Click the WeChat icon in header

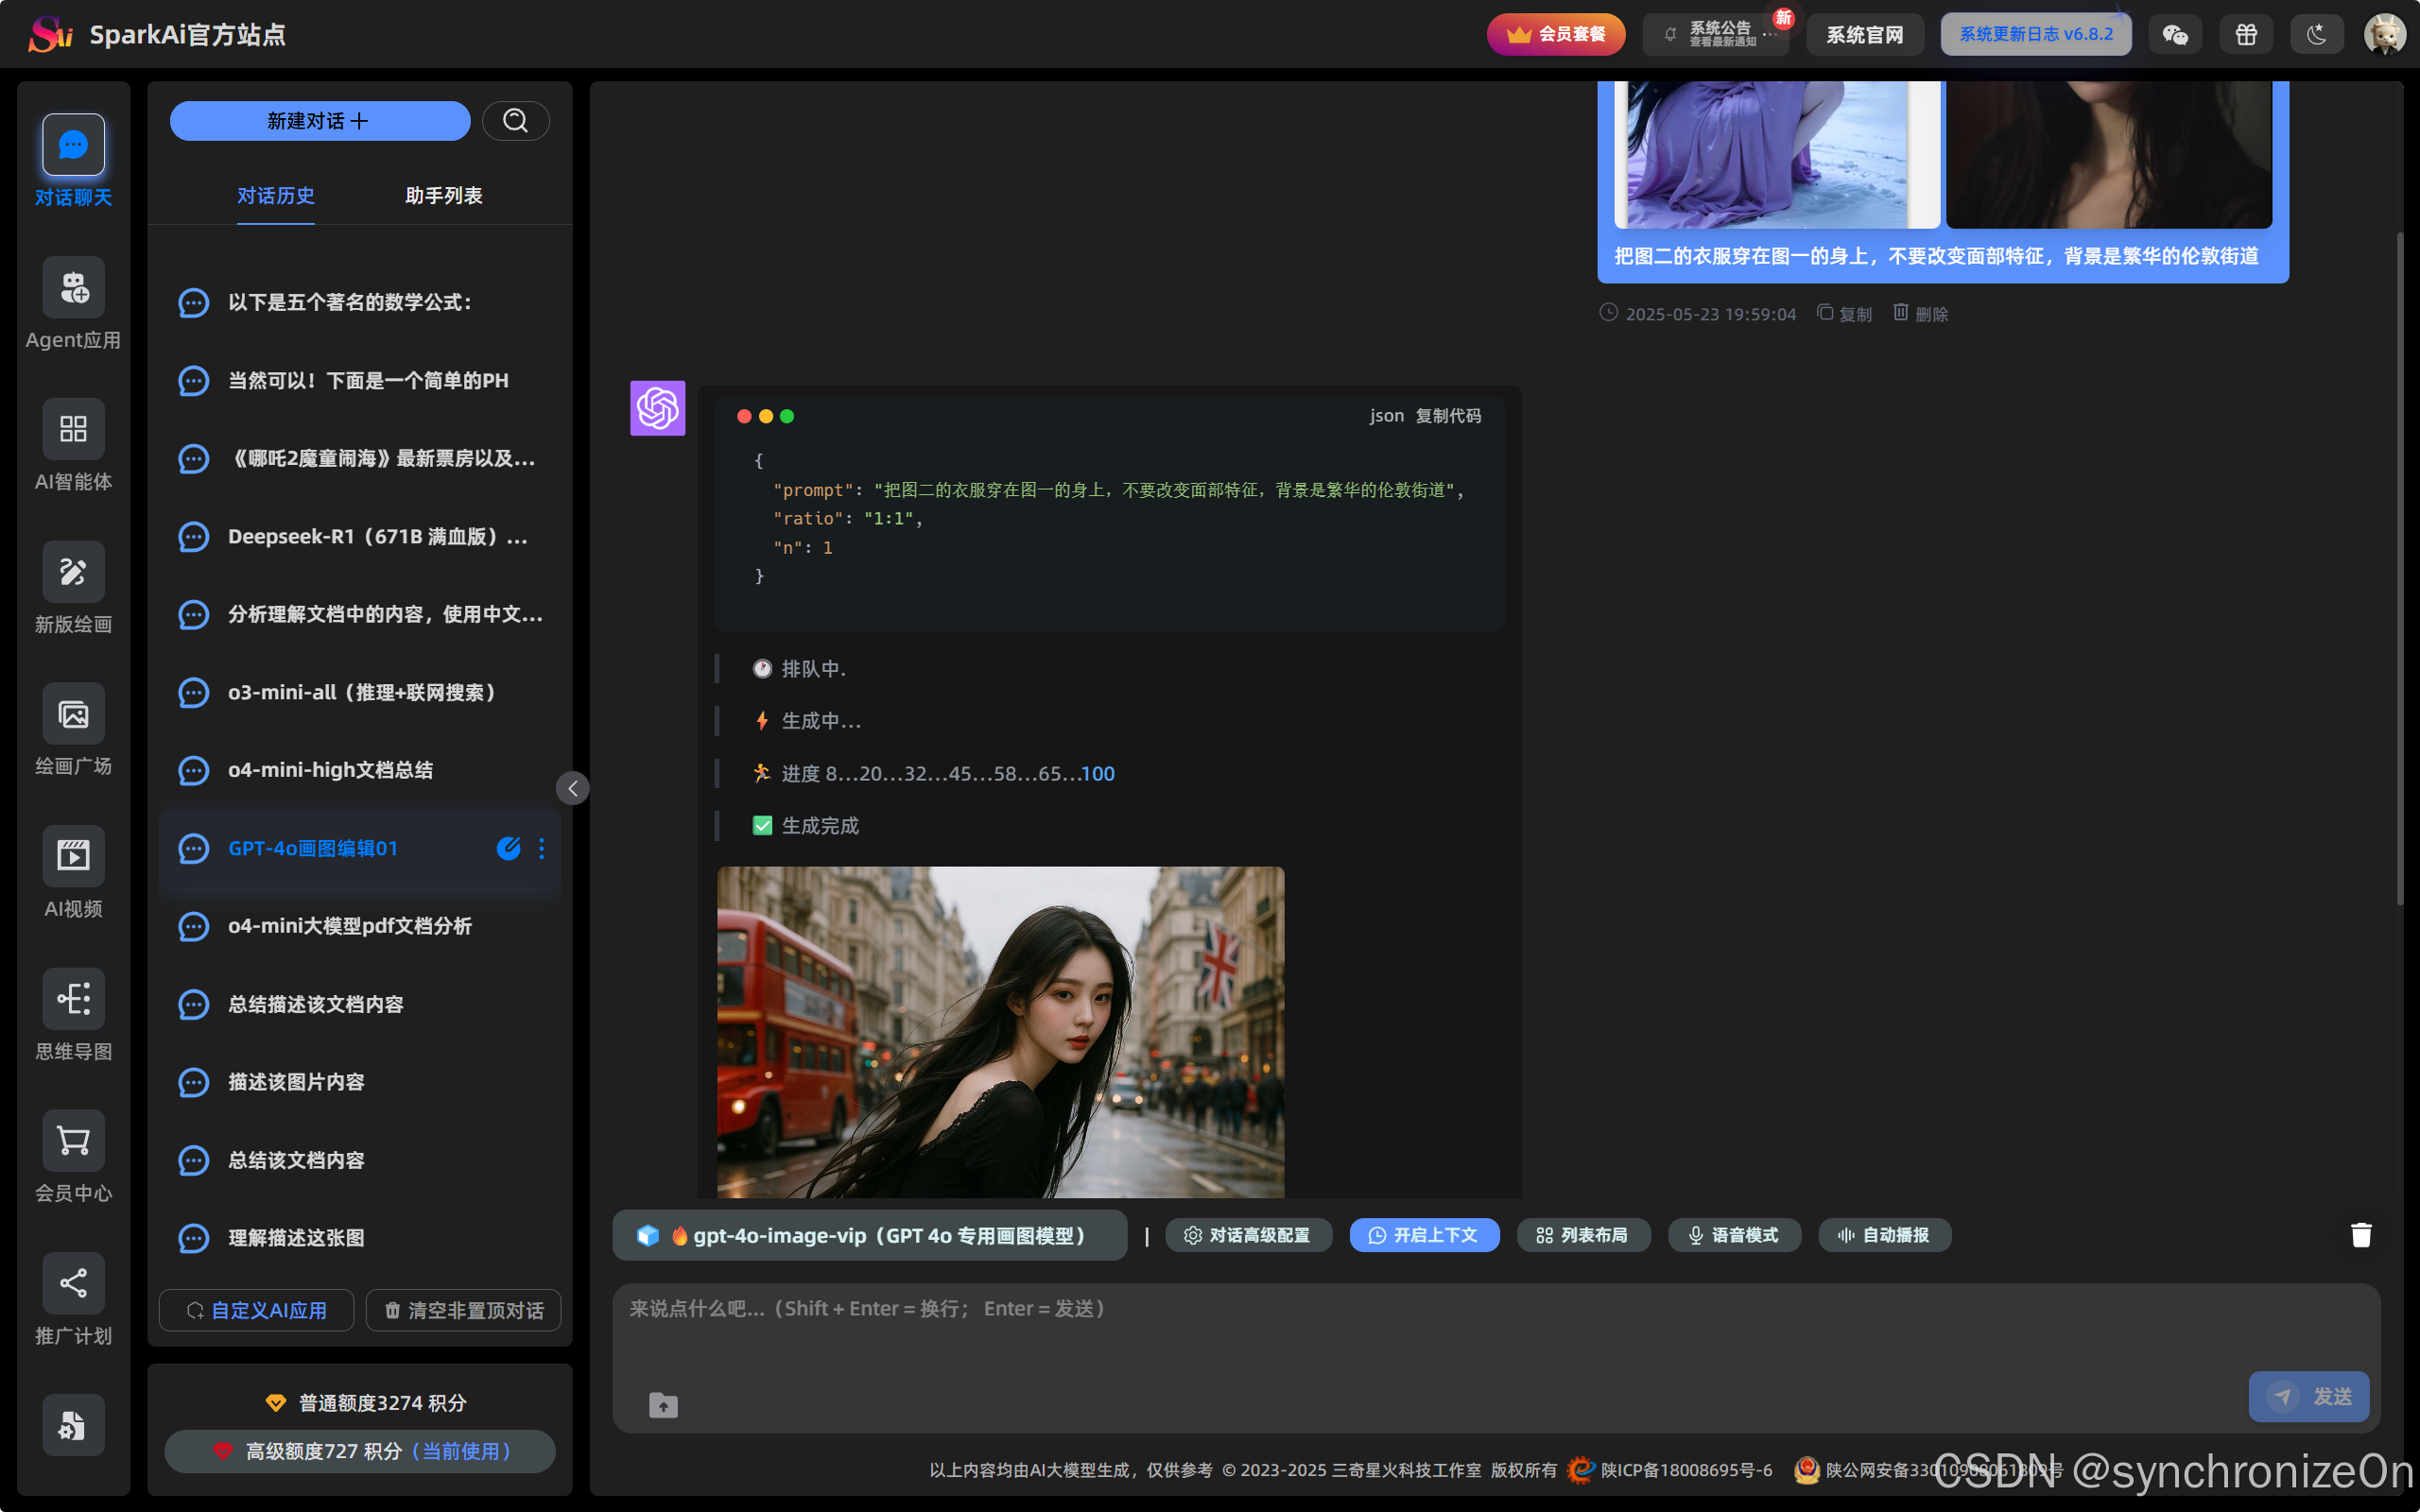pos(2175,35)
